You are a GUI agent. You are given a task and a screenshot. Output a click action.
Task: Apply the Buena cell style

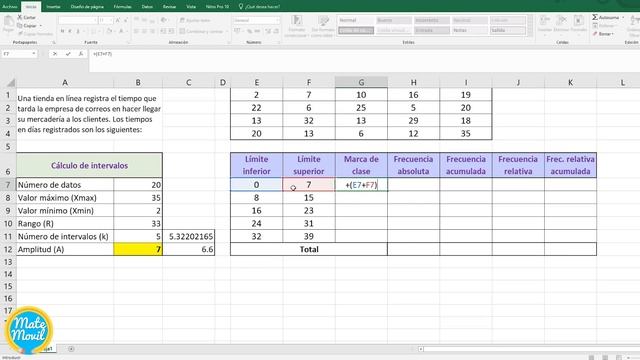(394, 20)
